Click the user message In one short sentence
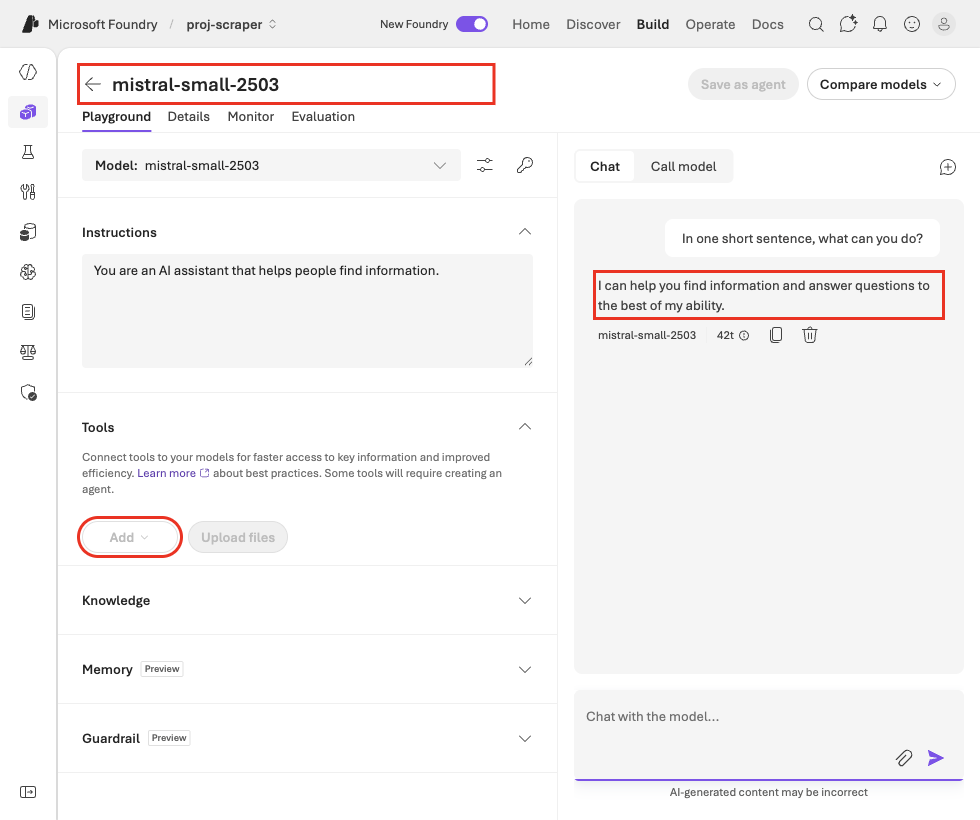The width and height of the screenshot is (980, 820). coord(802,238)
